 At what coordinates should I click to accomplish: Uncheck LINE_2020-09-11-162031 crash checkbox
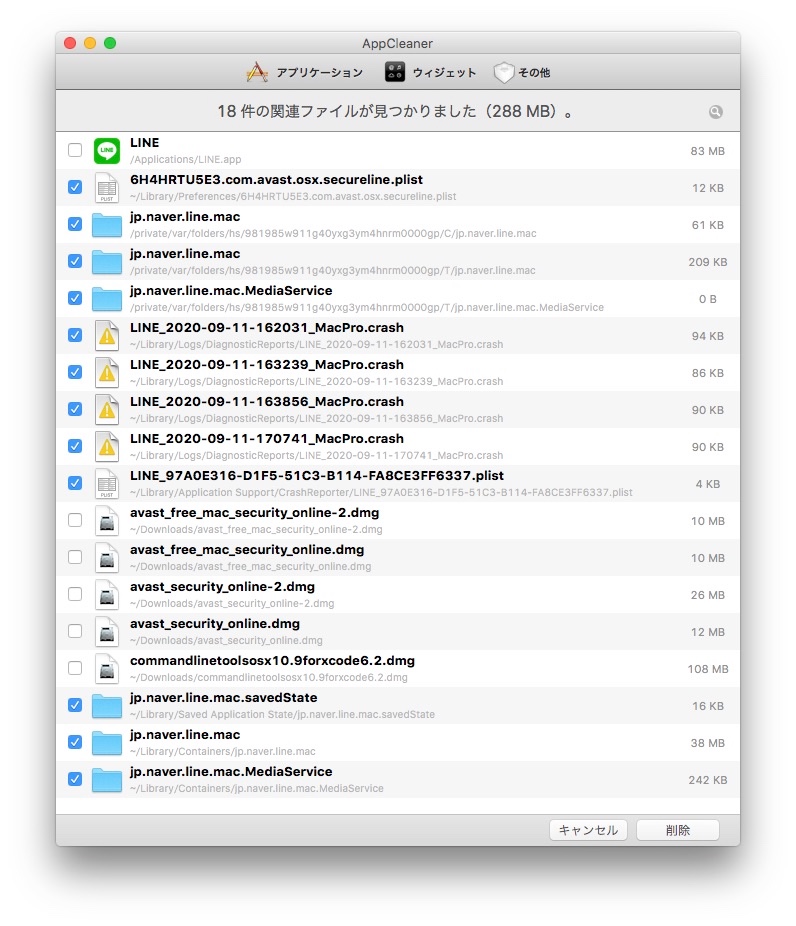coord(75,335)
